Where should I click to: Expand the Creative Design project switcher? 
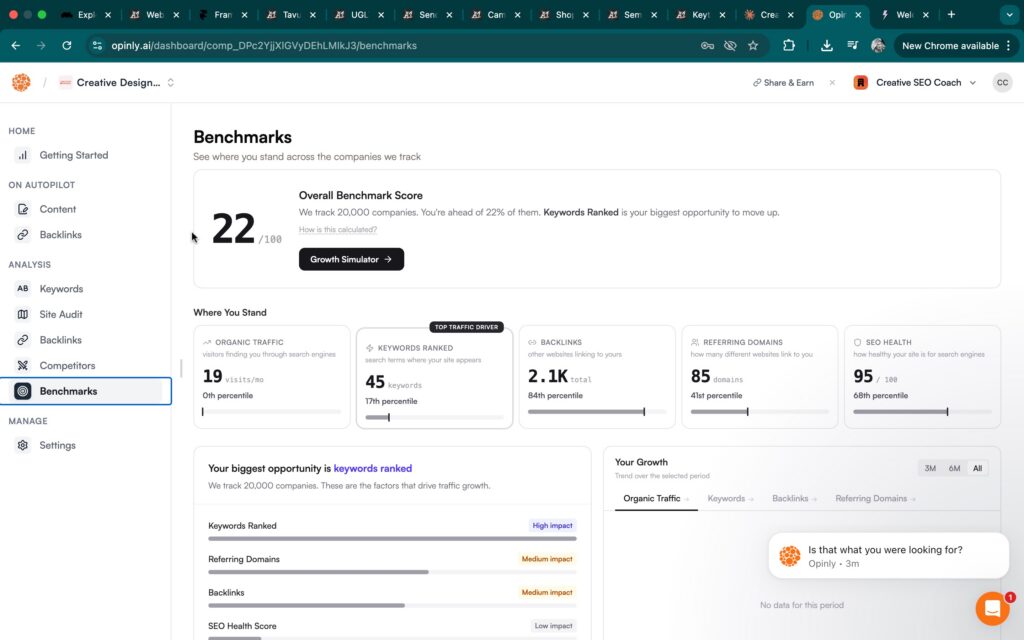[x=170, y=82]
